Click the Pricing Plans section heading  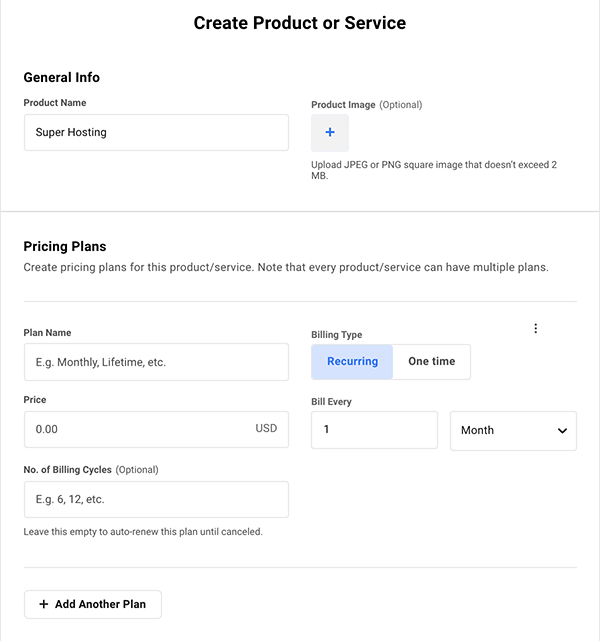coord(65,246)
